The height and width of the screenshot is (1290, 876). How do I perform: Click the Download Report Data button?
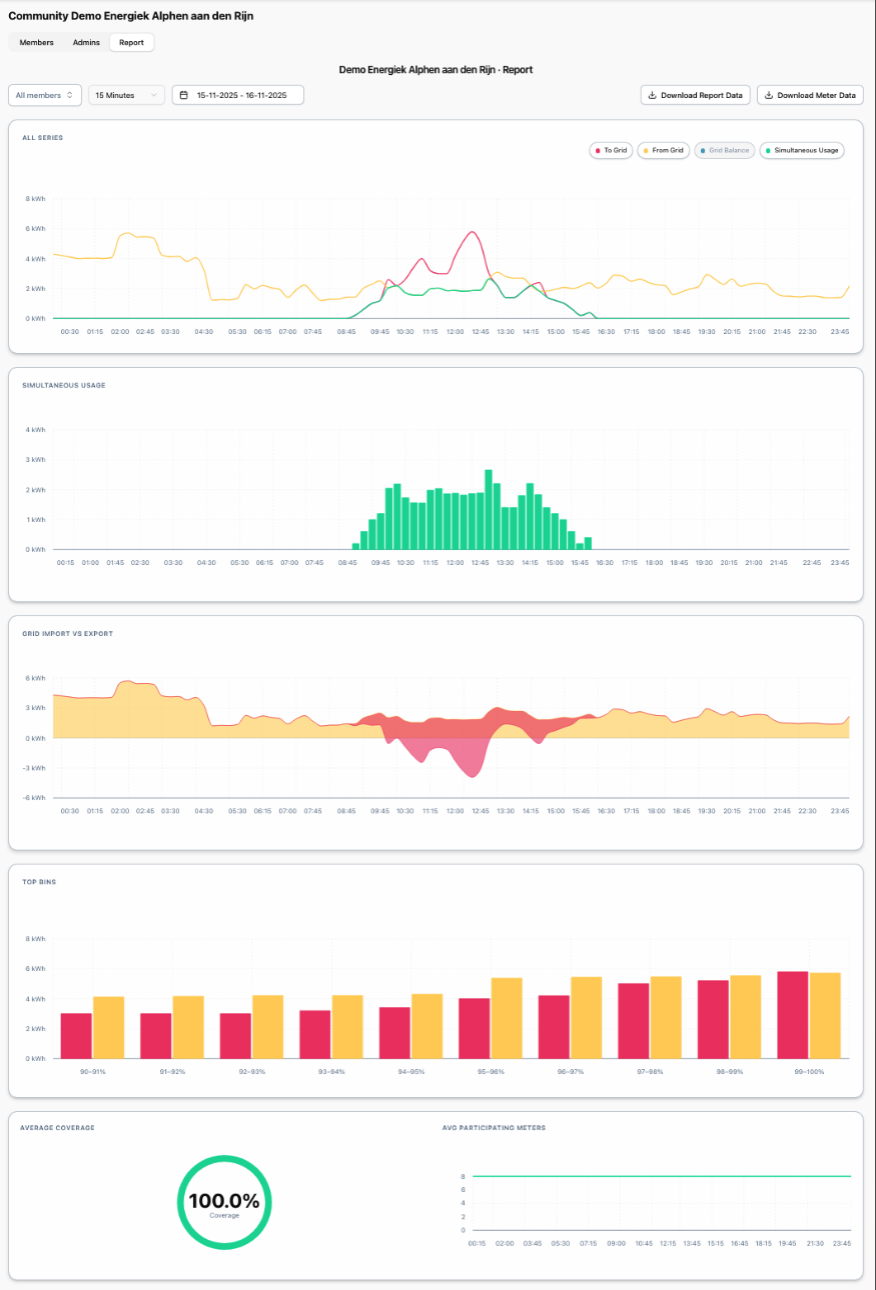[696, 95]
